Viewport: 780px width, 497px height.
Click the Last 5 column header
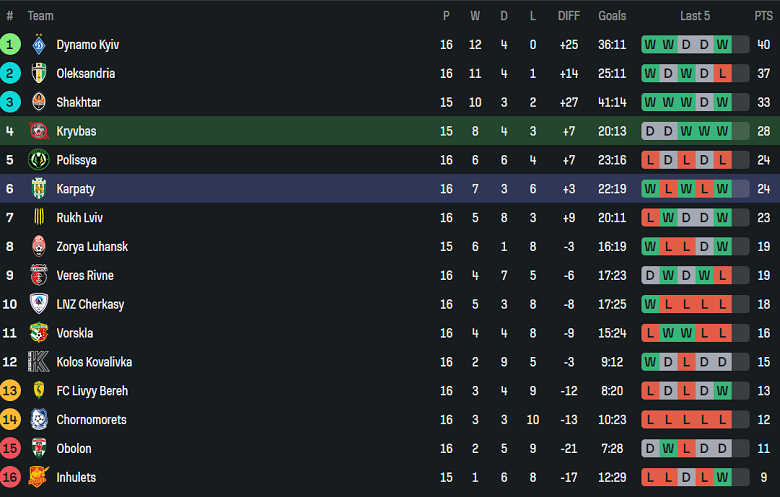coord(695,16)
